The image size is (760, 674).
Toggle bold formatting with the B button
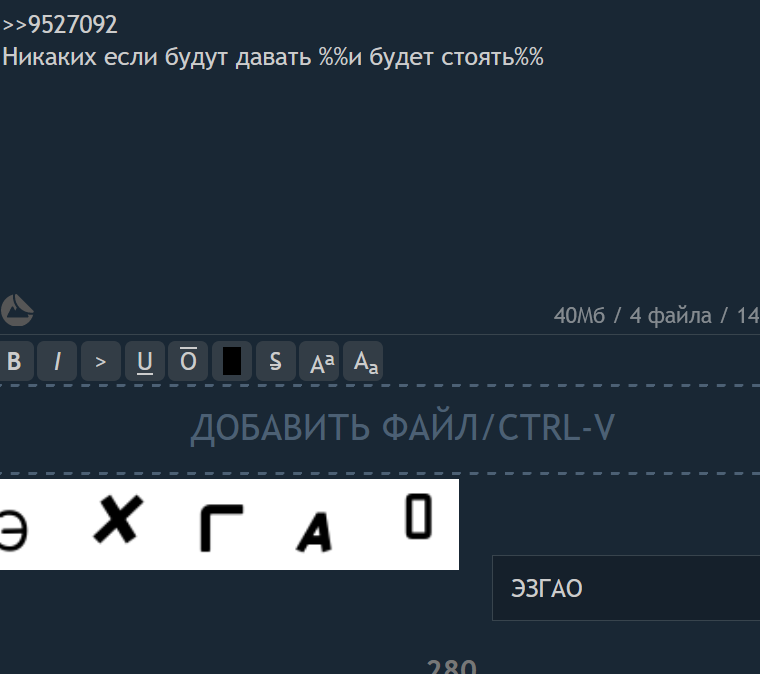click(x=15, y=361)
